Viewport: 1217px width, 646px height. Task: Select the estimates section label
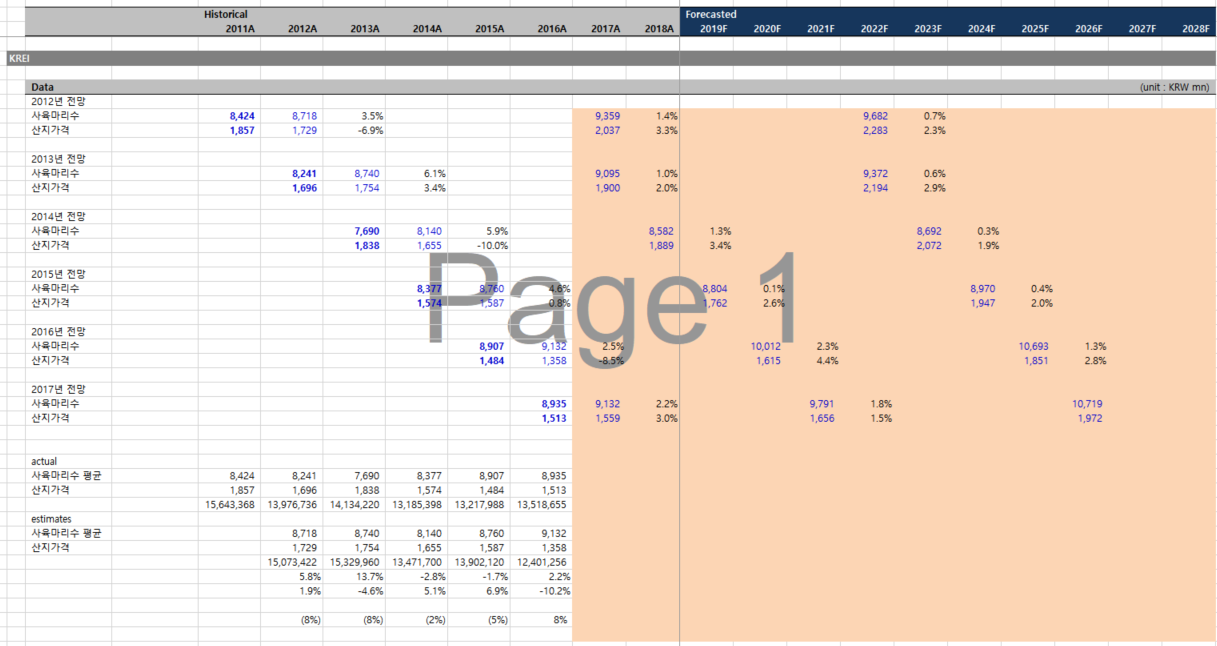click(x=51, y=519)
